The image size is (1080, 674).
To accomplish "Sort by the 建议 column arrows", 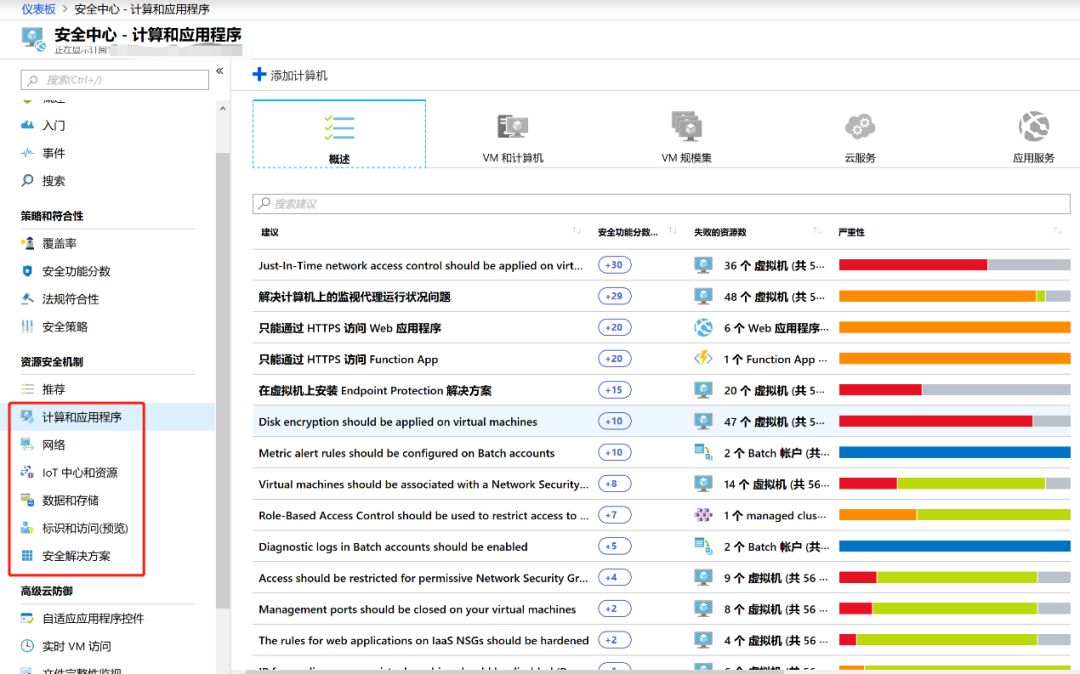I will 577,231.
